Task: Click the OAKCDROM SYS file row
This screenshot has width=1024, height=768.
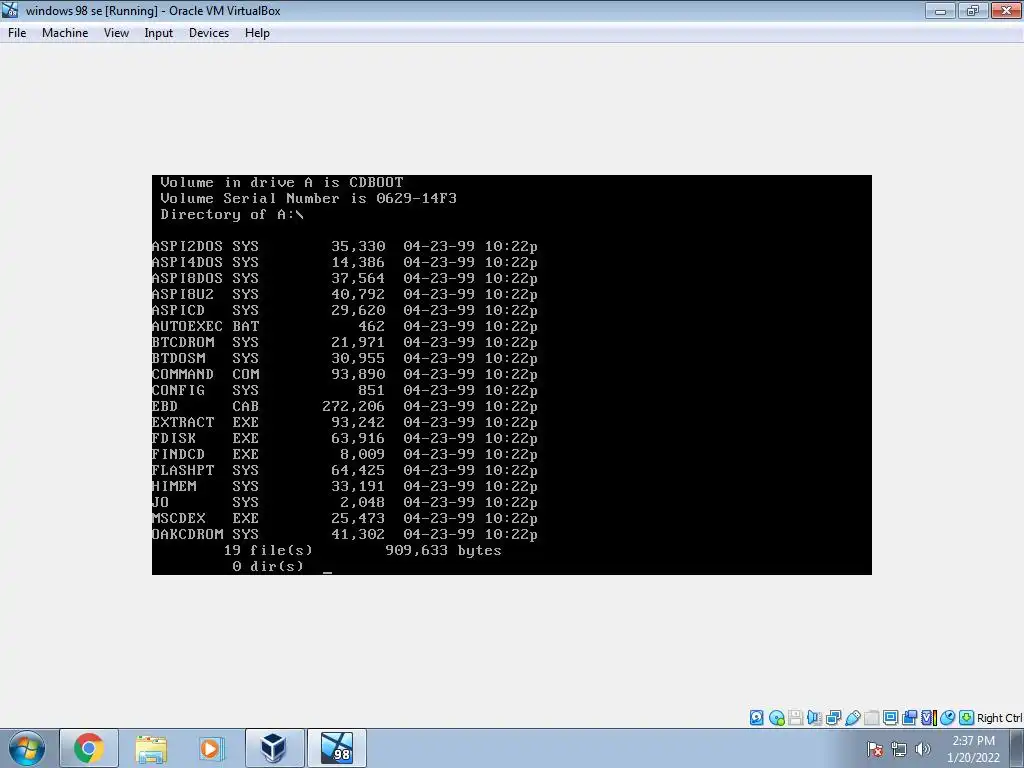Action: pos(345,534)
